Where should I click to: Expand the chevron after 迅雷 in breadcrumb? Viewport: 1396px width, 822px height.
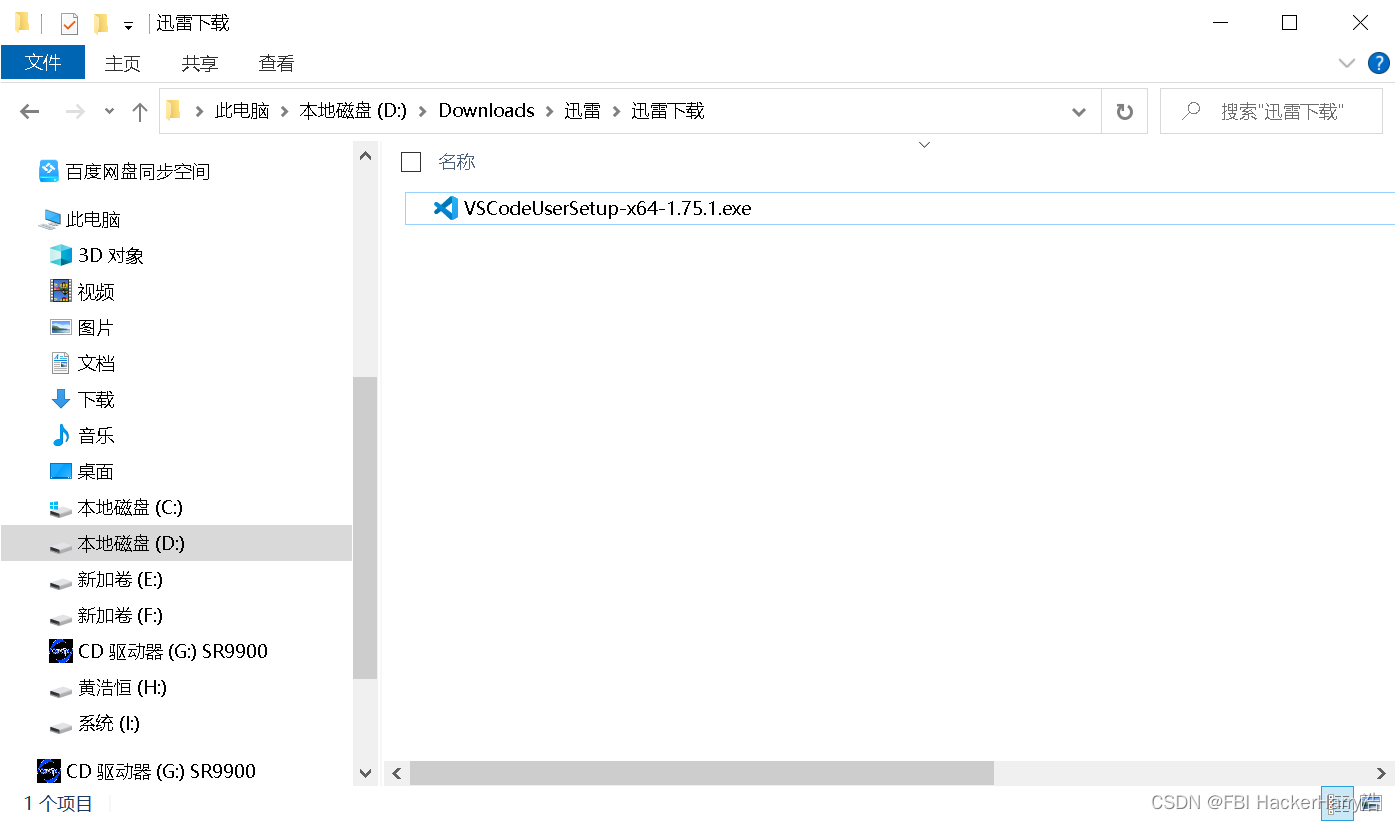(616, 111)
